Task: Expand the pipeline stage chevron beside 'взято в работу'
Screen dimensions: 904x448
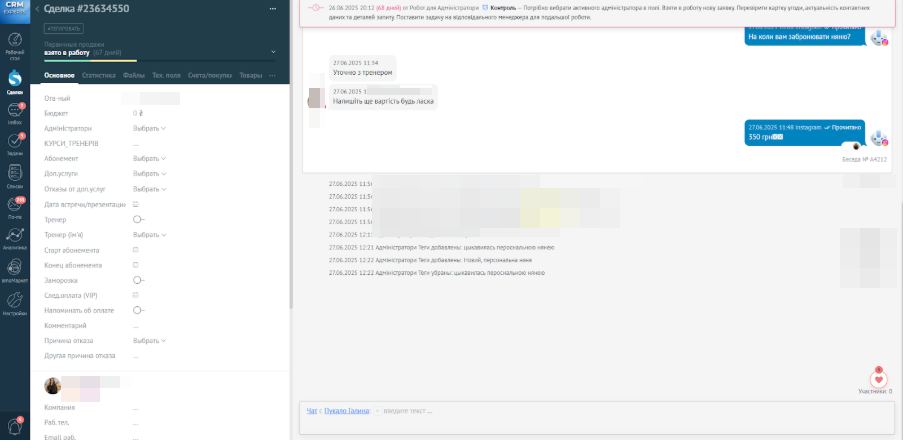Action: [273, 52]
